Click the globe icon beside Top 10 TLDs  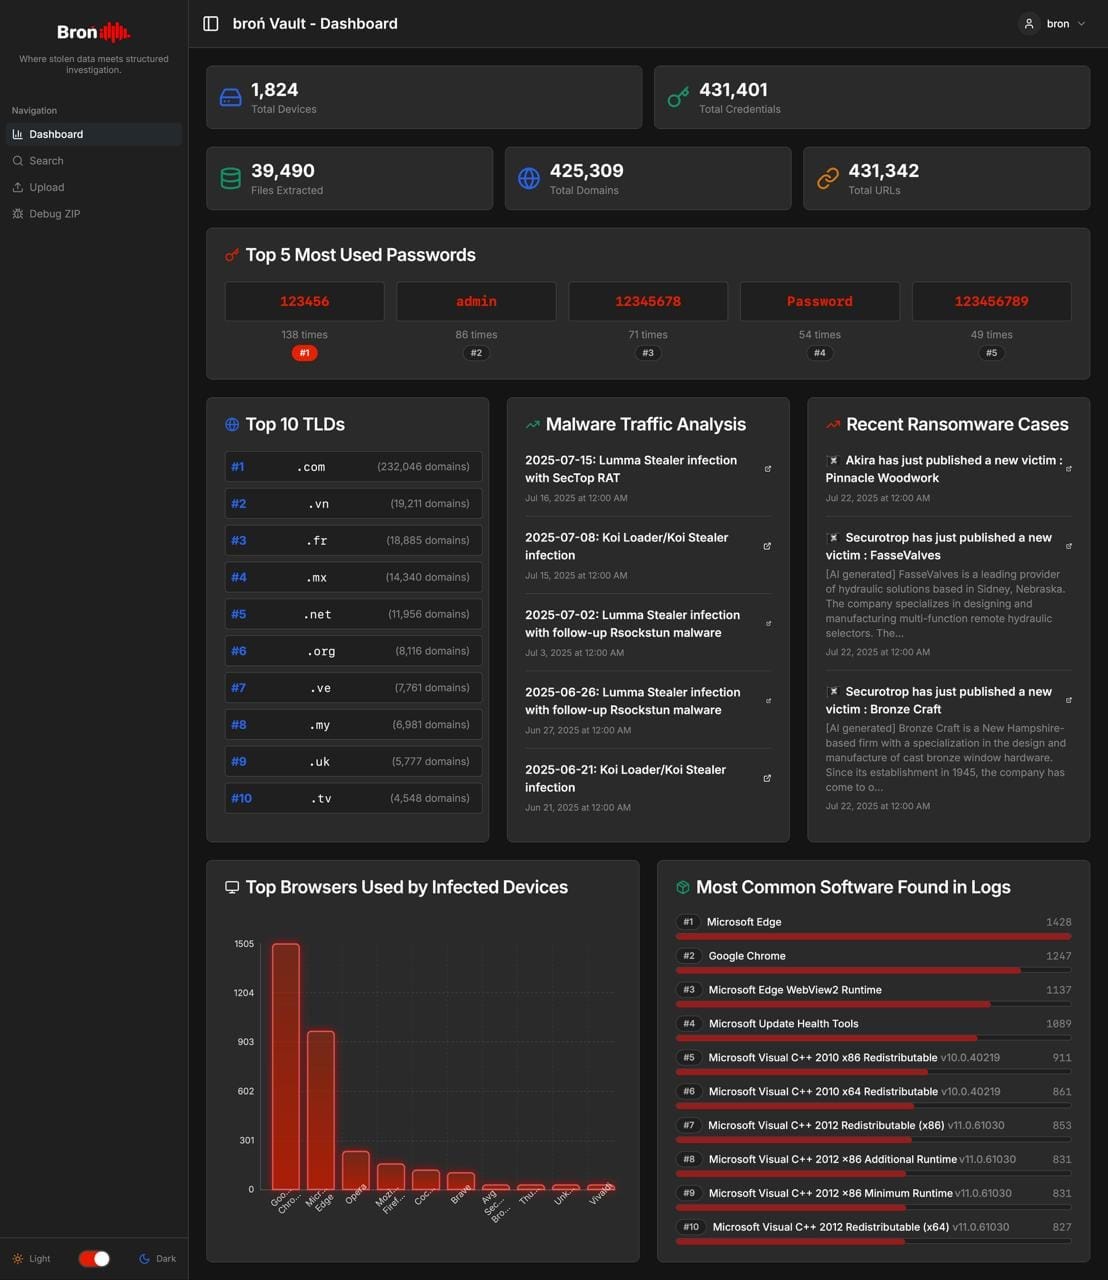click(231, 424)
